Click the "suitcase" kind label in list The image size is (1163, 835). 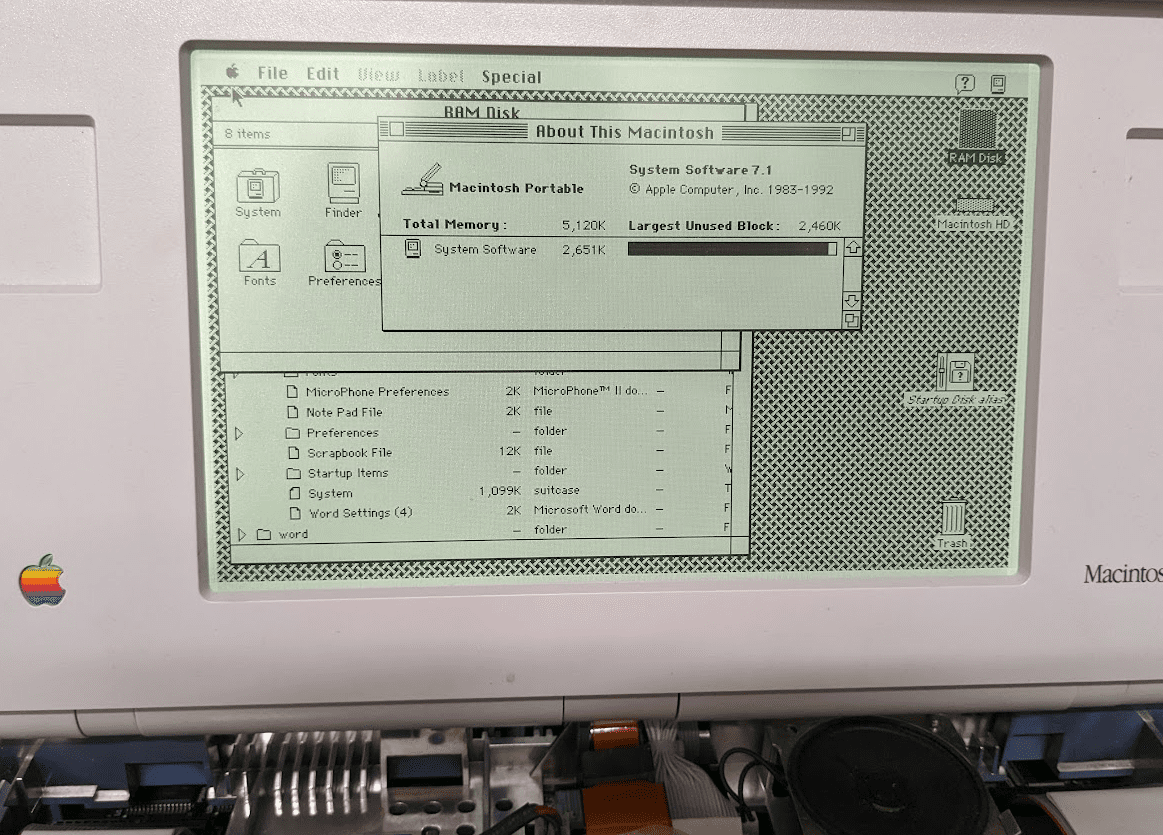[556, 490]
